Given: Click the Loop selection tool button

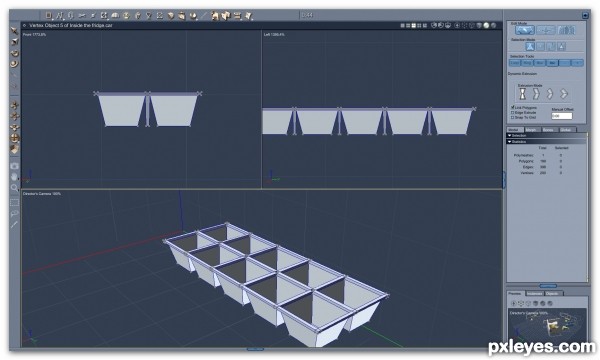Looking at the screenshot, I should [515, 63].
